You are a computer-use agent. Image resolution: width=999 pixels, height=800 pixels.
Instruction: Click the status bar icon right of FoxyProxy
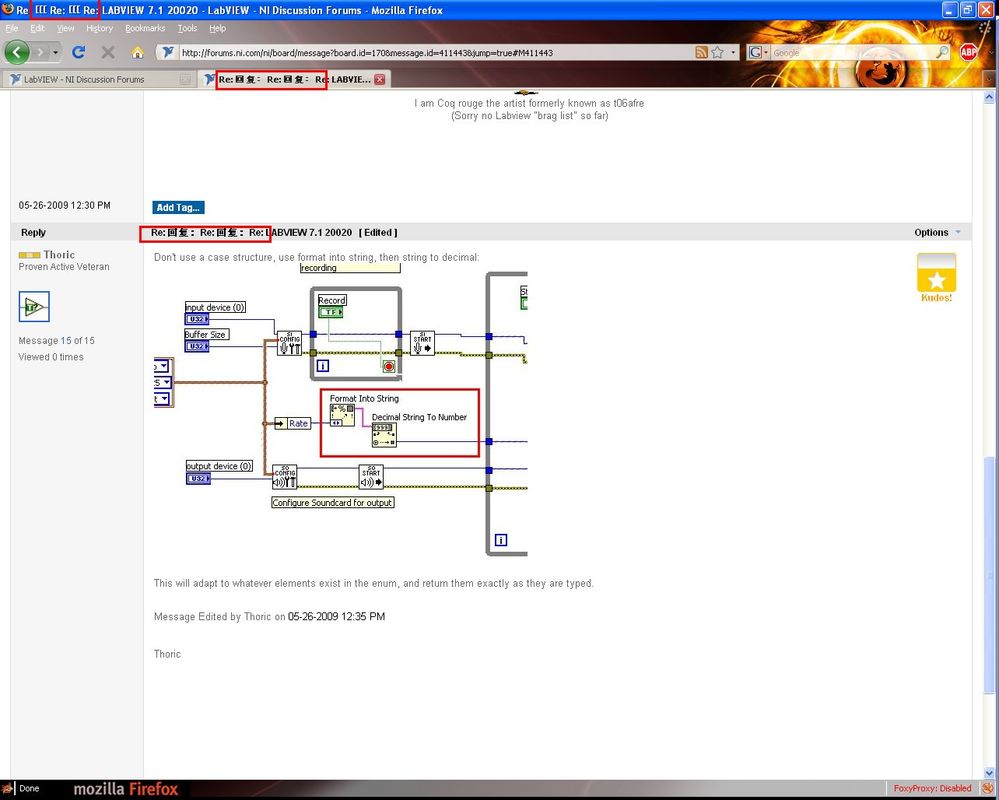(988, 789)
